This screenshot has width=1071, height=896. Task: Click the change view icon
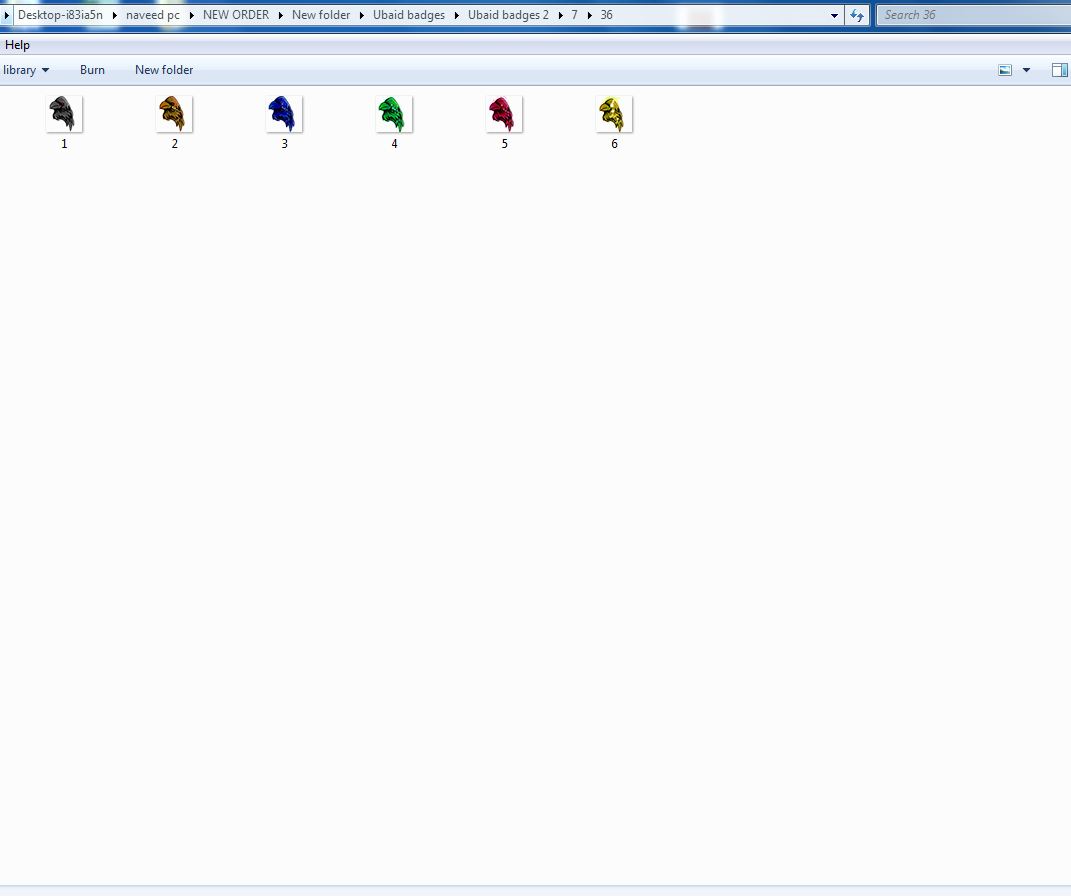(x=1005, y=70)
